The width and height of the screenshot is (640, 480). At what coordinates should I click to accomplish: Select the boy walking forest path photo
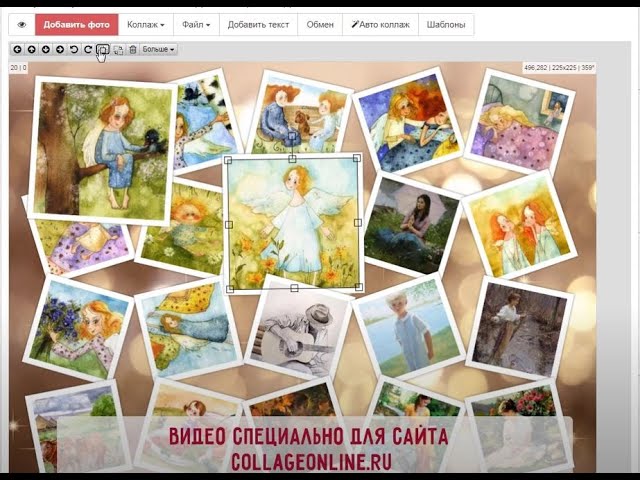click(x=519, y=330)
